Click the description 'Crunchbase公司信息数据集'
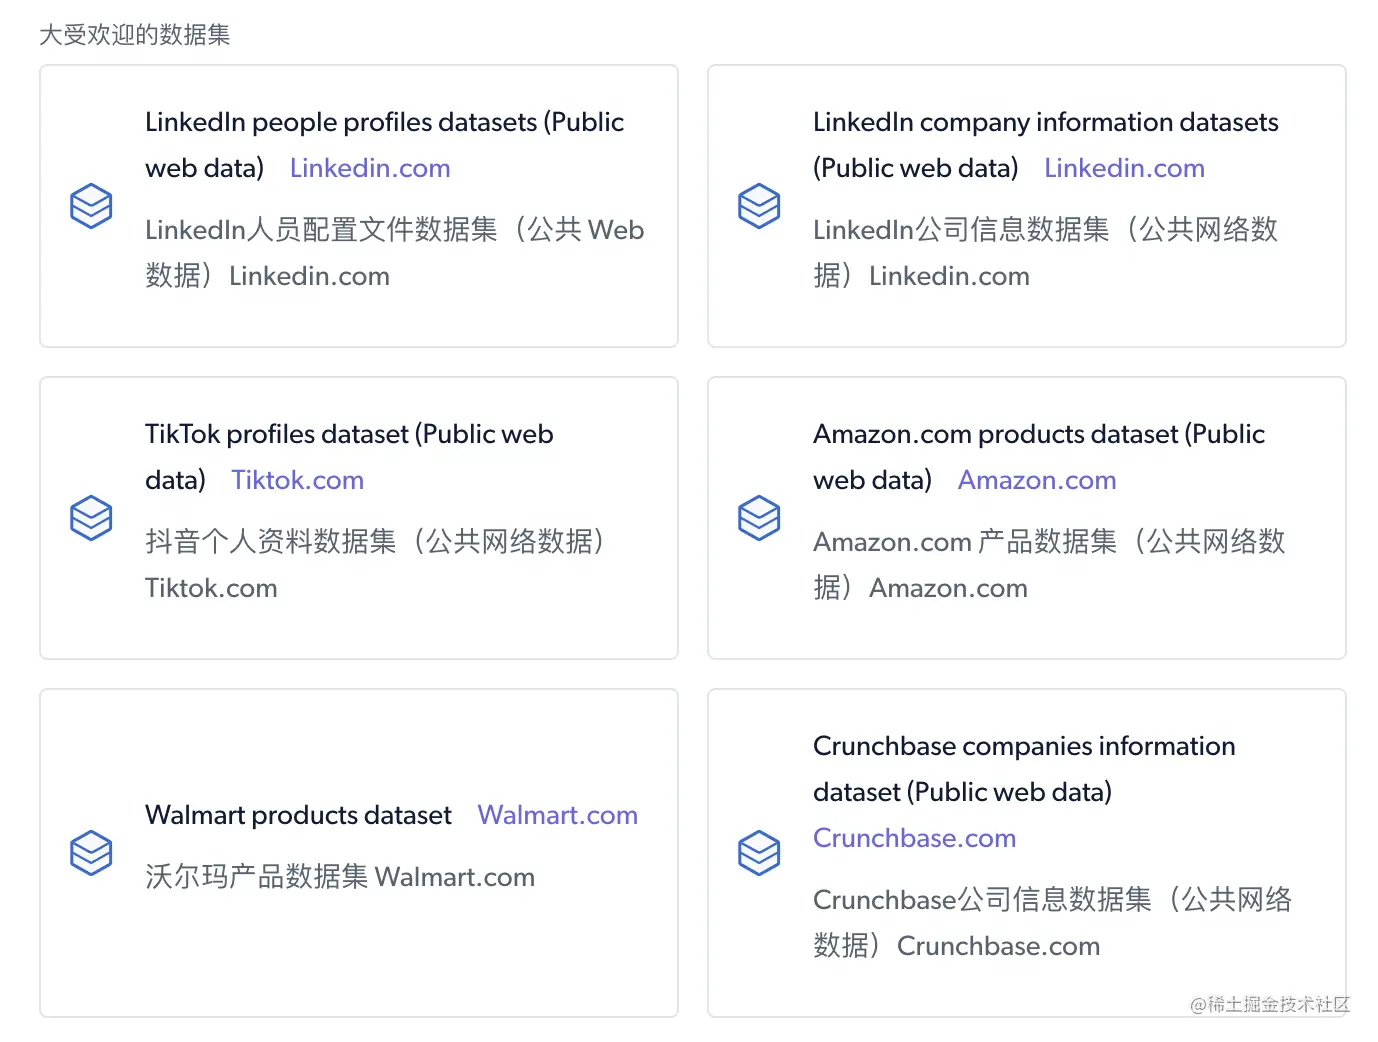The height and width of the screenshot is (1042, 1378). point(982,900)
